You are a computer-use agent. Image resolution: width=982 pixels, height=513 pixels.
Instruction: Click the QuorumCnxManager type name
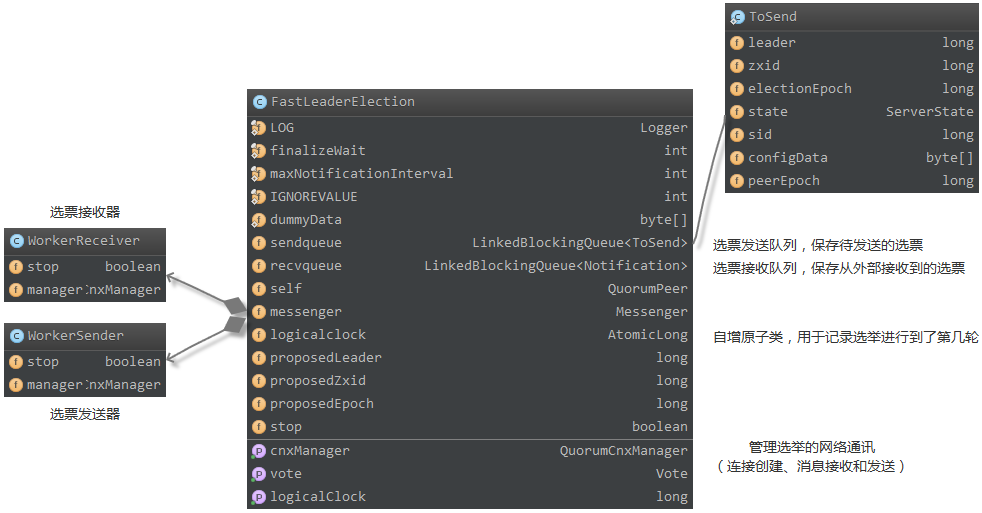[x=623, y=451]
